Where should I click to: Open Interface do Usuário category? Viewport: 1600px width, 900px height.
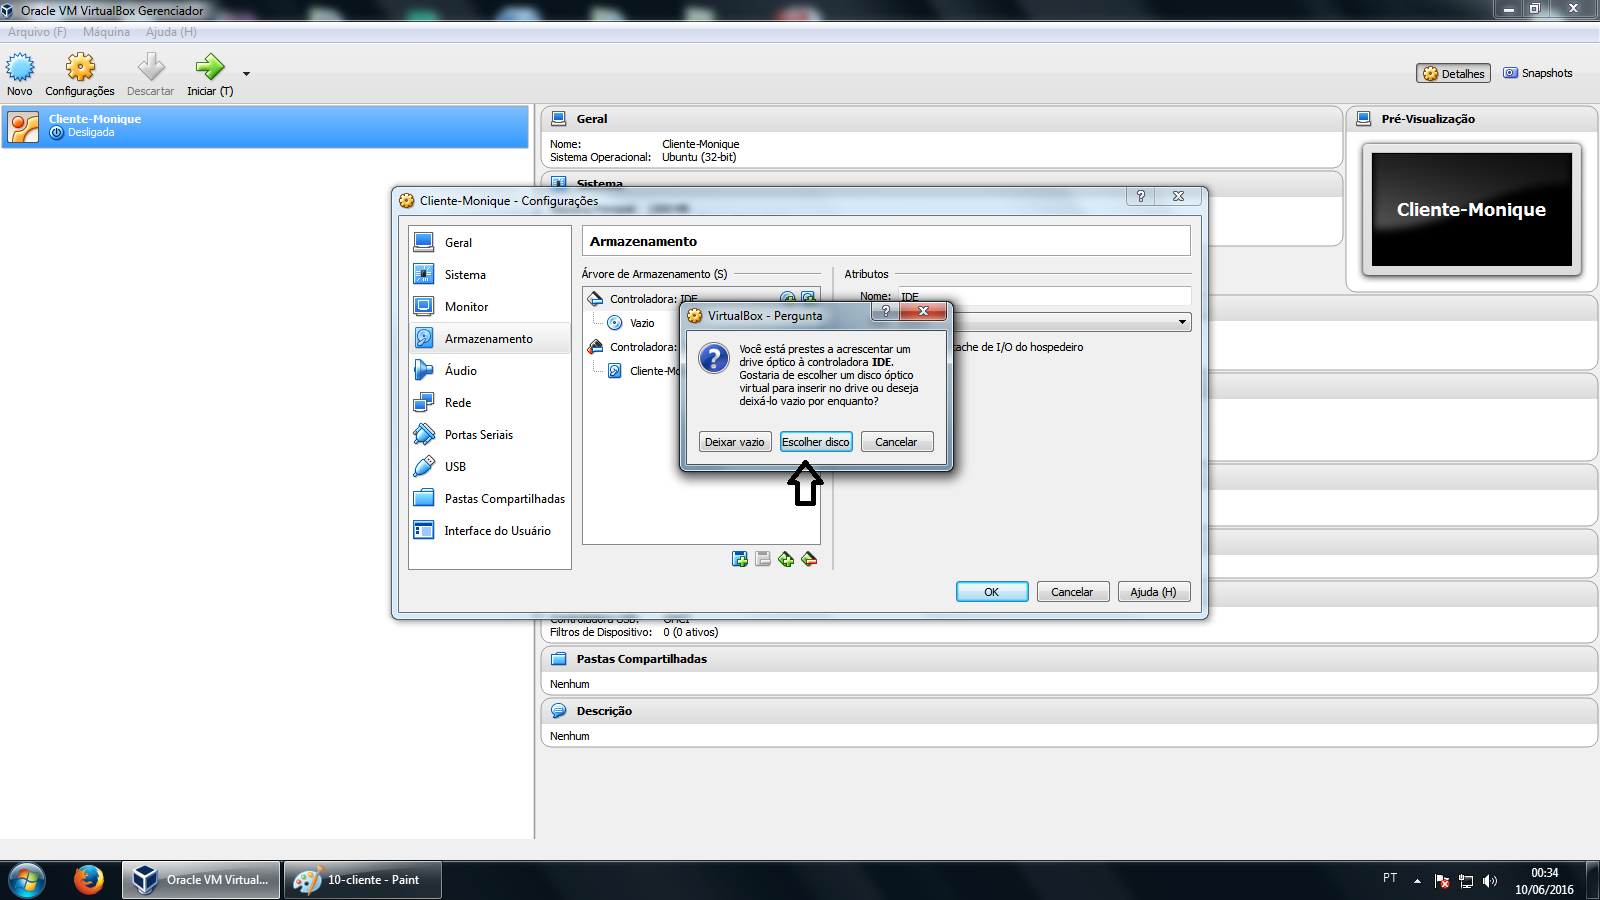pos(490,530)
